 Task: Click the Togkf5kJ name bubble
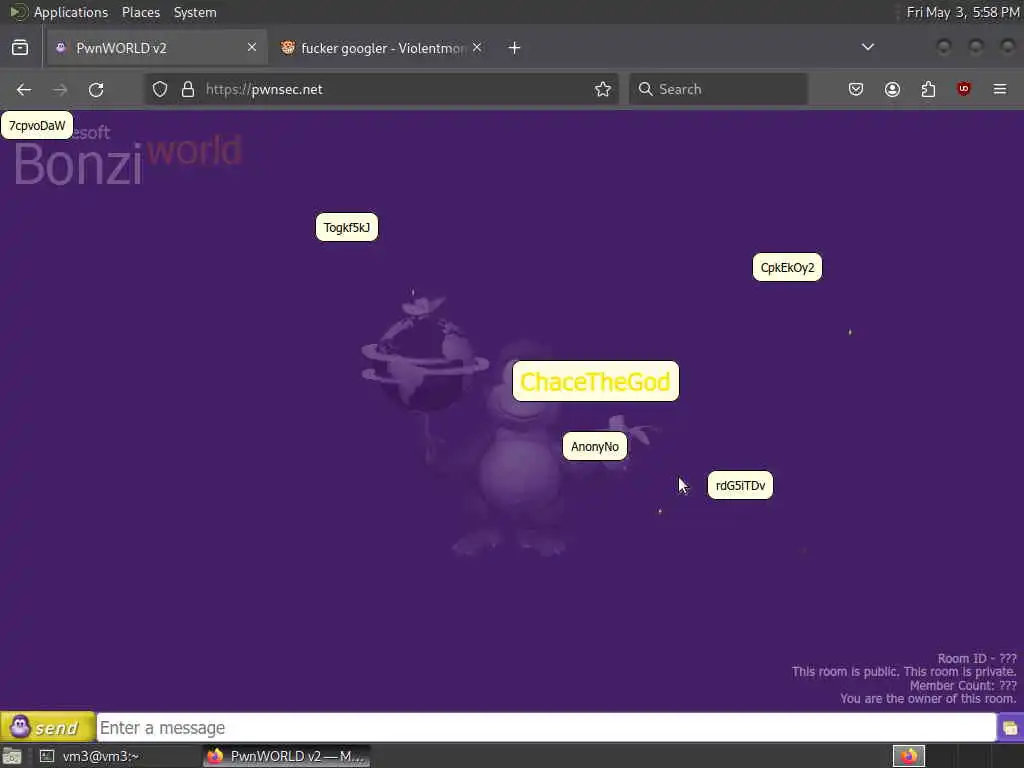(x=347, y=227)
